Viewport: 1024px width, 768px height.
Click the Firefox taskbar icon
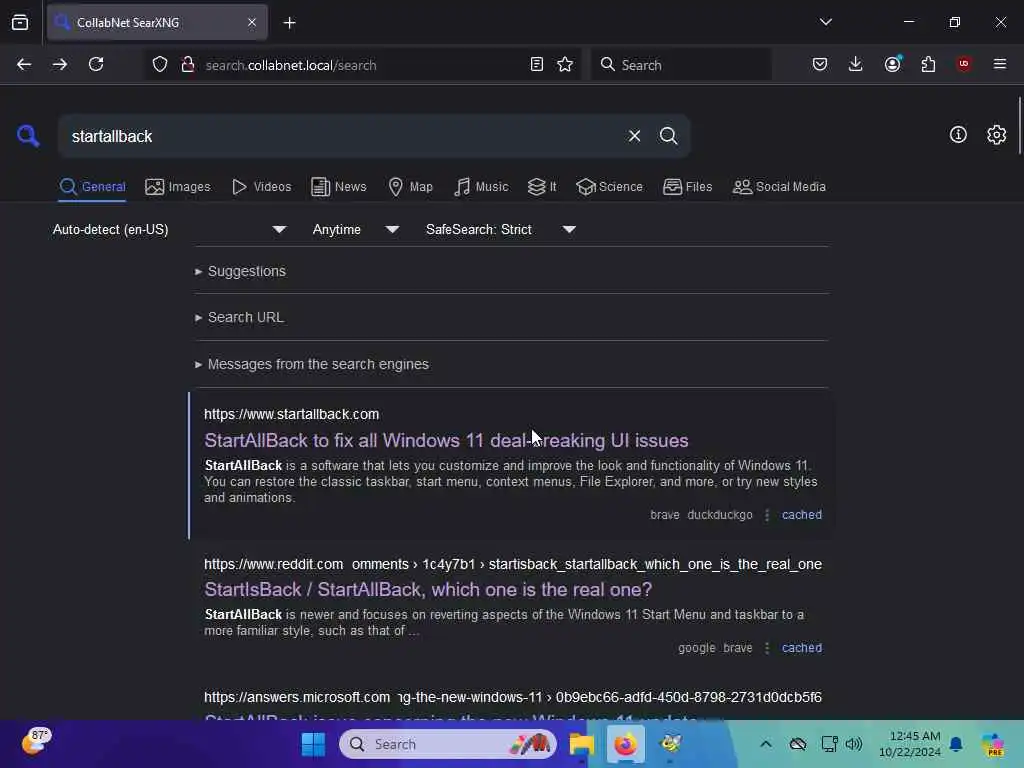(625, 744)
